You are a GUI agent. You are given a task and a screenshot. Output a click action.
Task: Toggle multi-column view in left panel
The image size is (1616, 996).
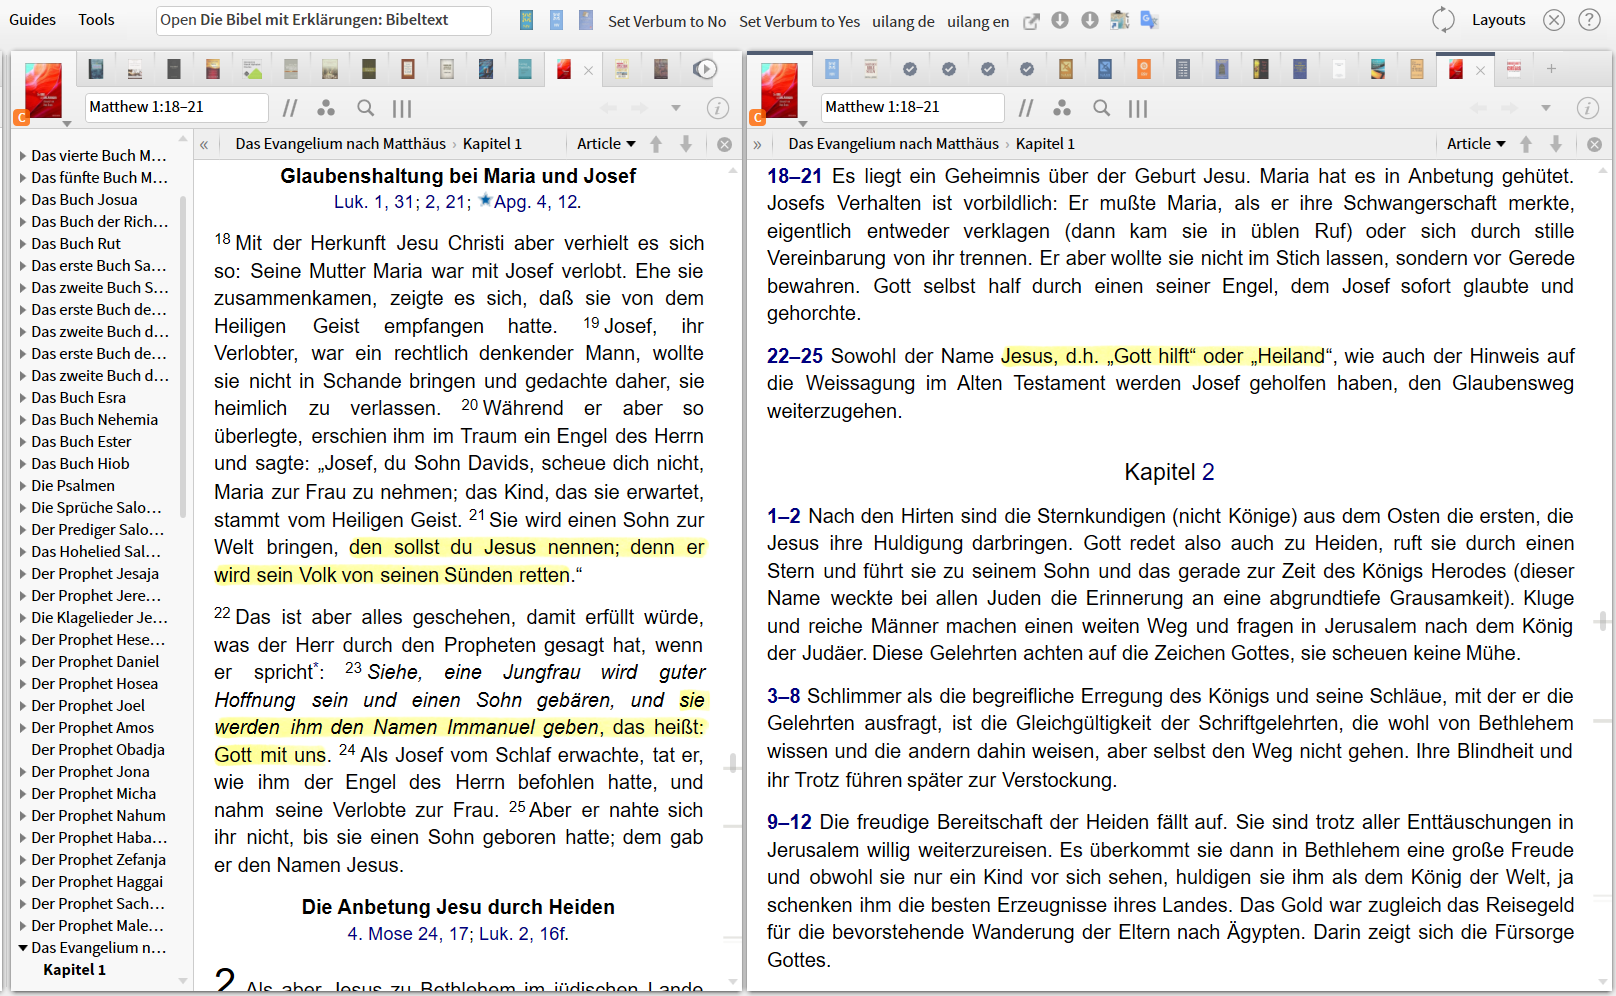pos(402,108)
